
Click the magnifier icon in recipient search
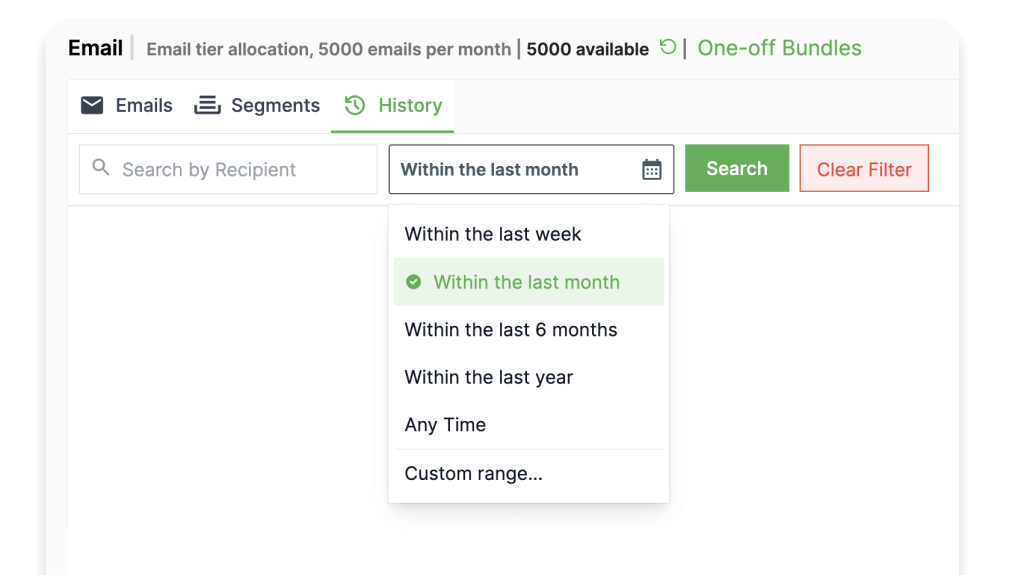pyautogui.click(x=101, y=167)
